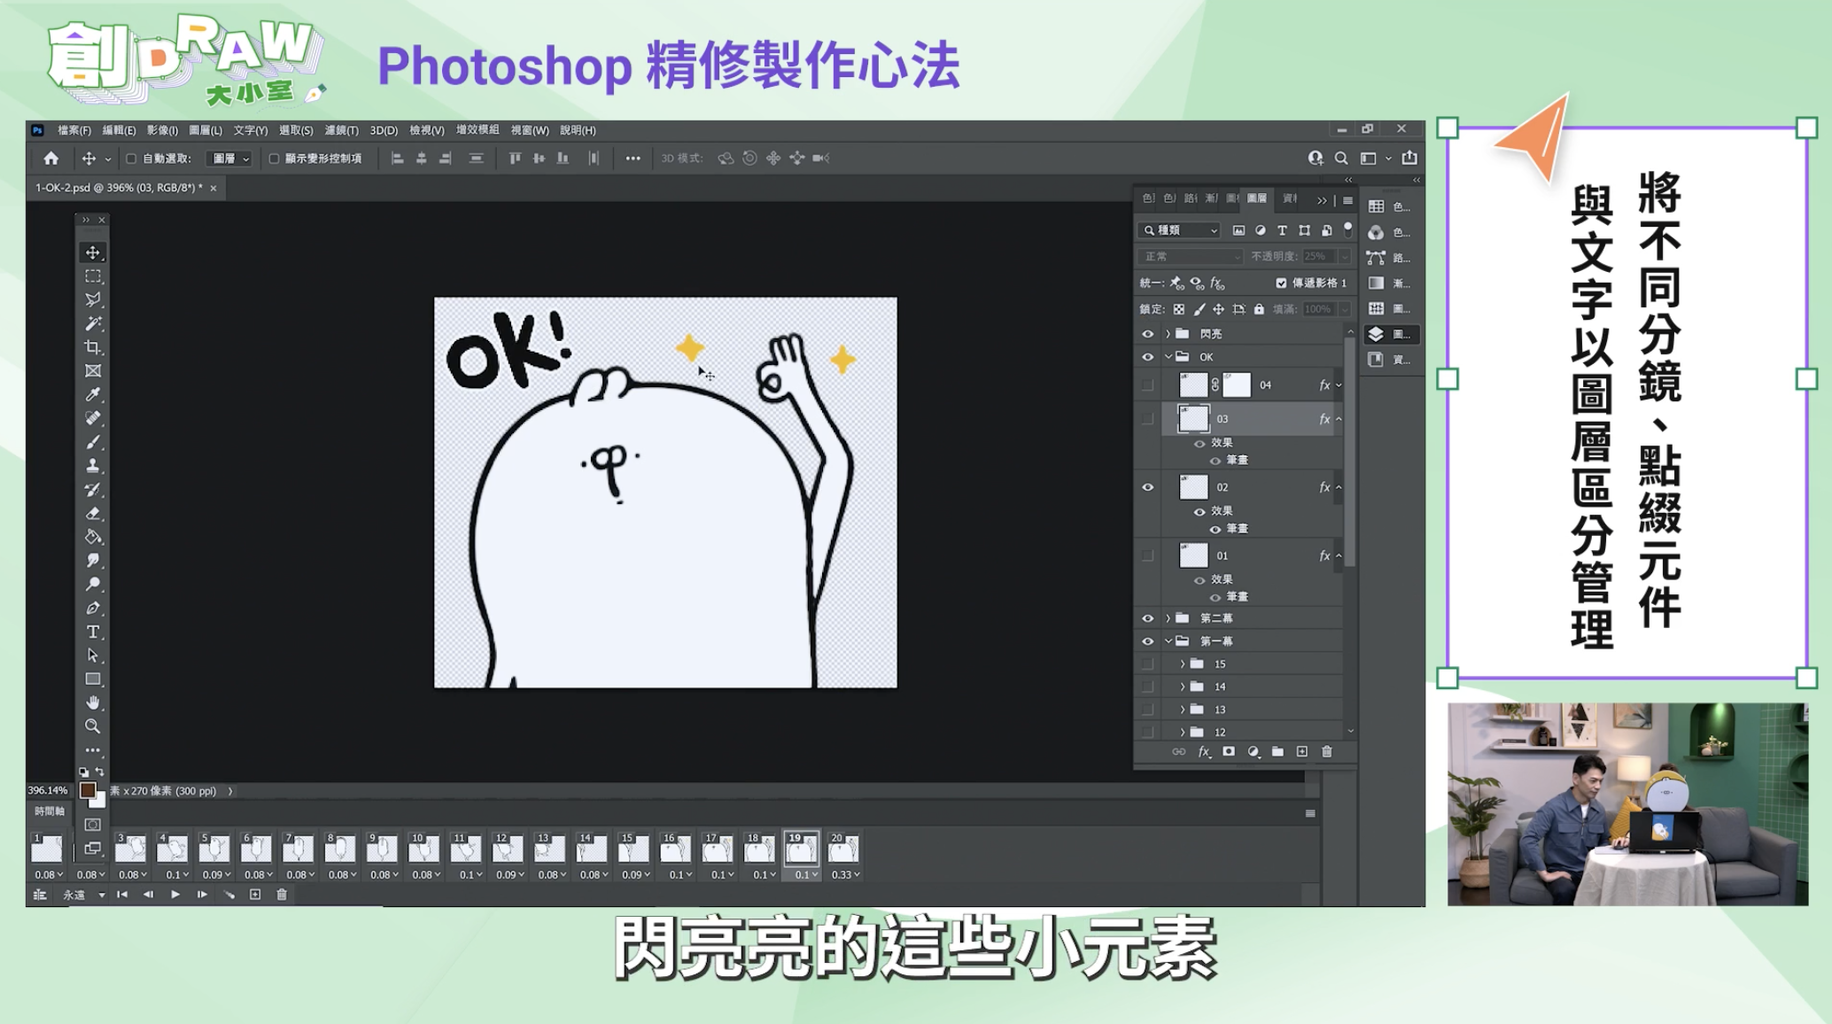Screen dimensions: 1832x1024
Task: Click the Home icon in options bar
Action: click(x=51, y=158)
